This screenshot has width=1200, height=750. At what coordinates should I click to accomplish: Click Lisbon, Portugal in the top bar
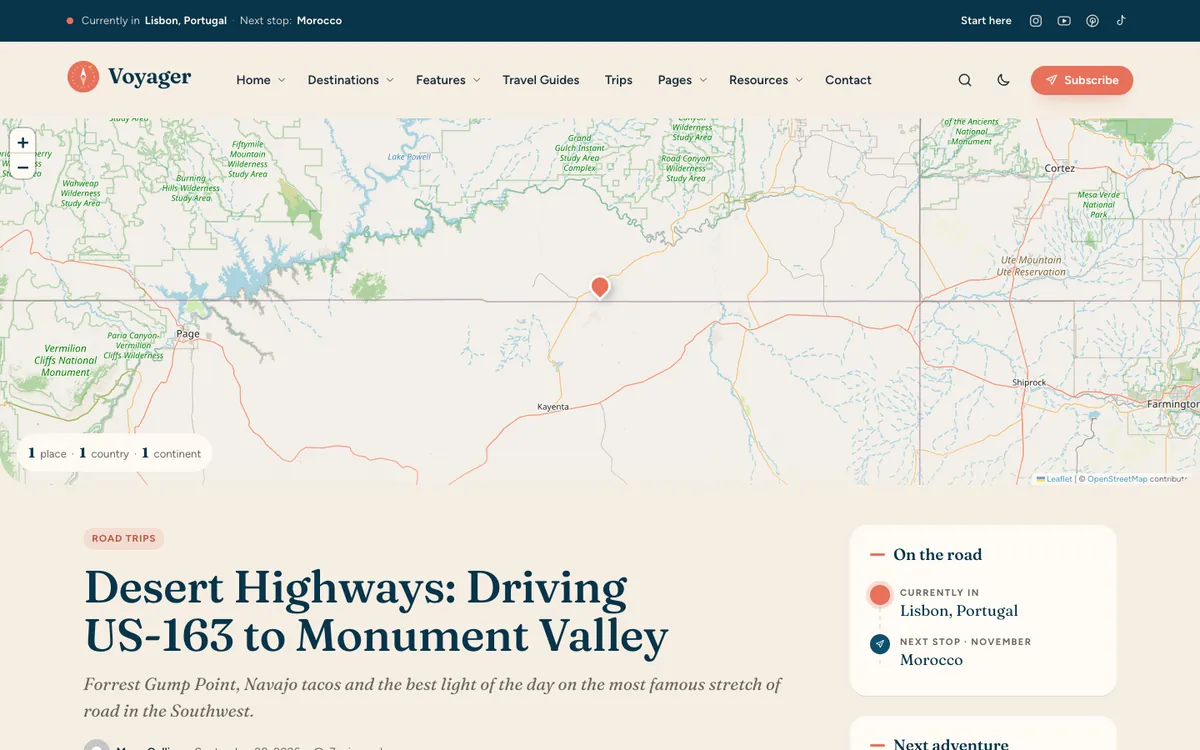[186, 21]
